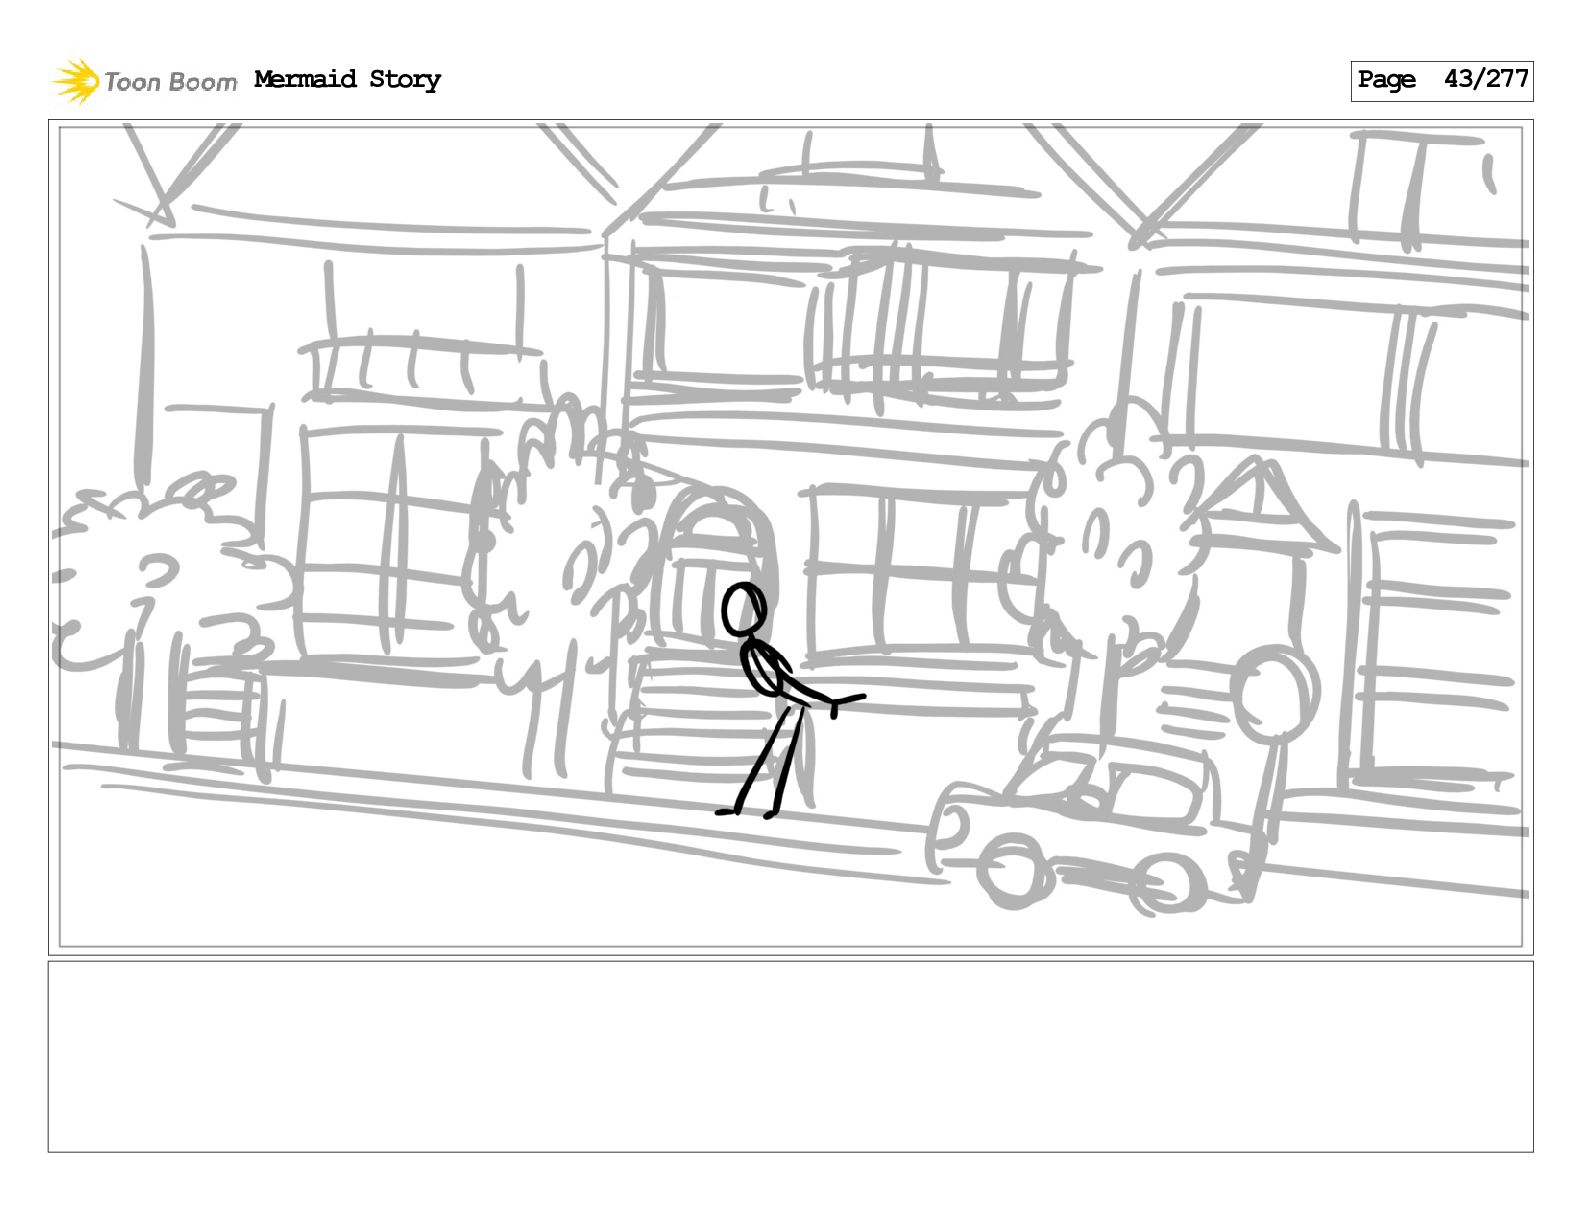Viewport: 1584px width, 1224px height.
Task: Select the 'Mermaid Story' title text
Action: point(347,80)
